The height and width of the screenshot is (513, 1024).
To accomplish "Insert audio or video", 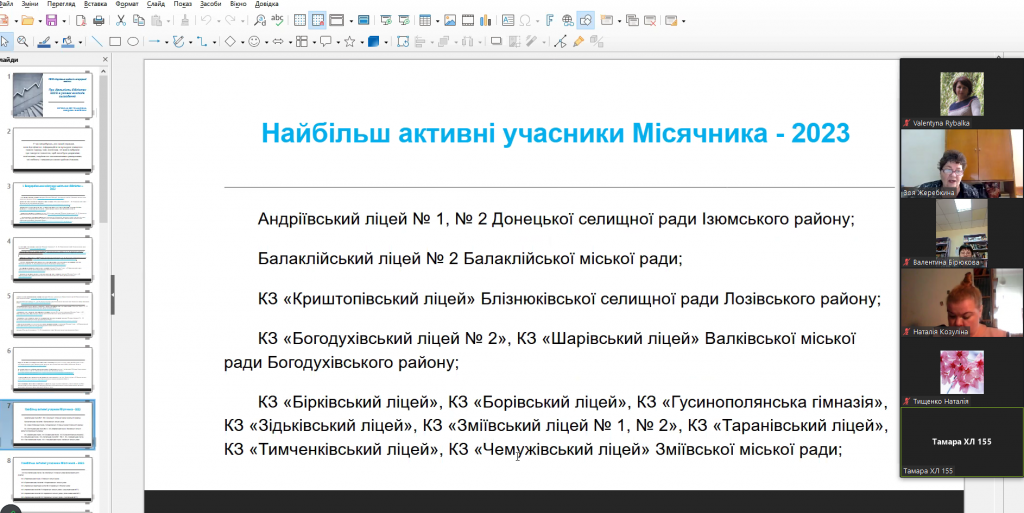I will click(468, 21).
